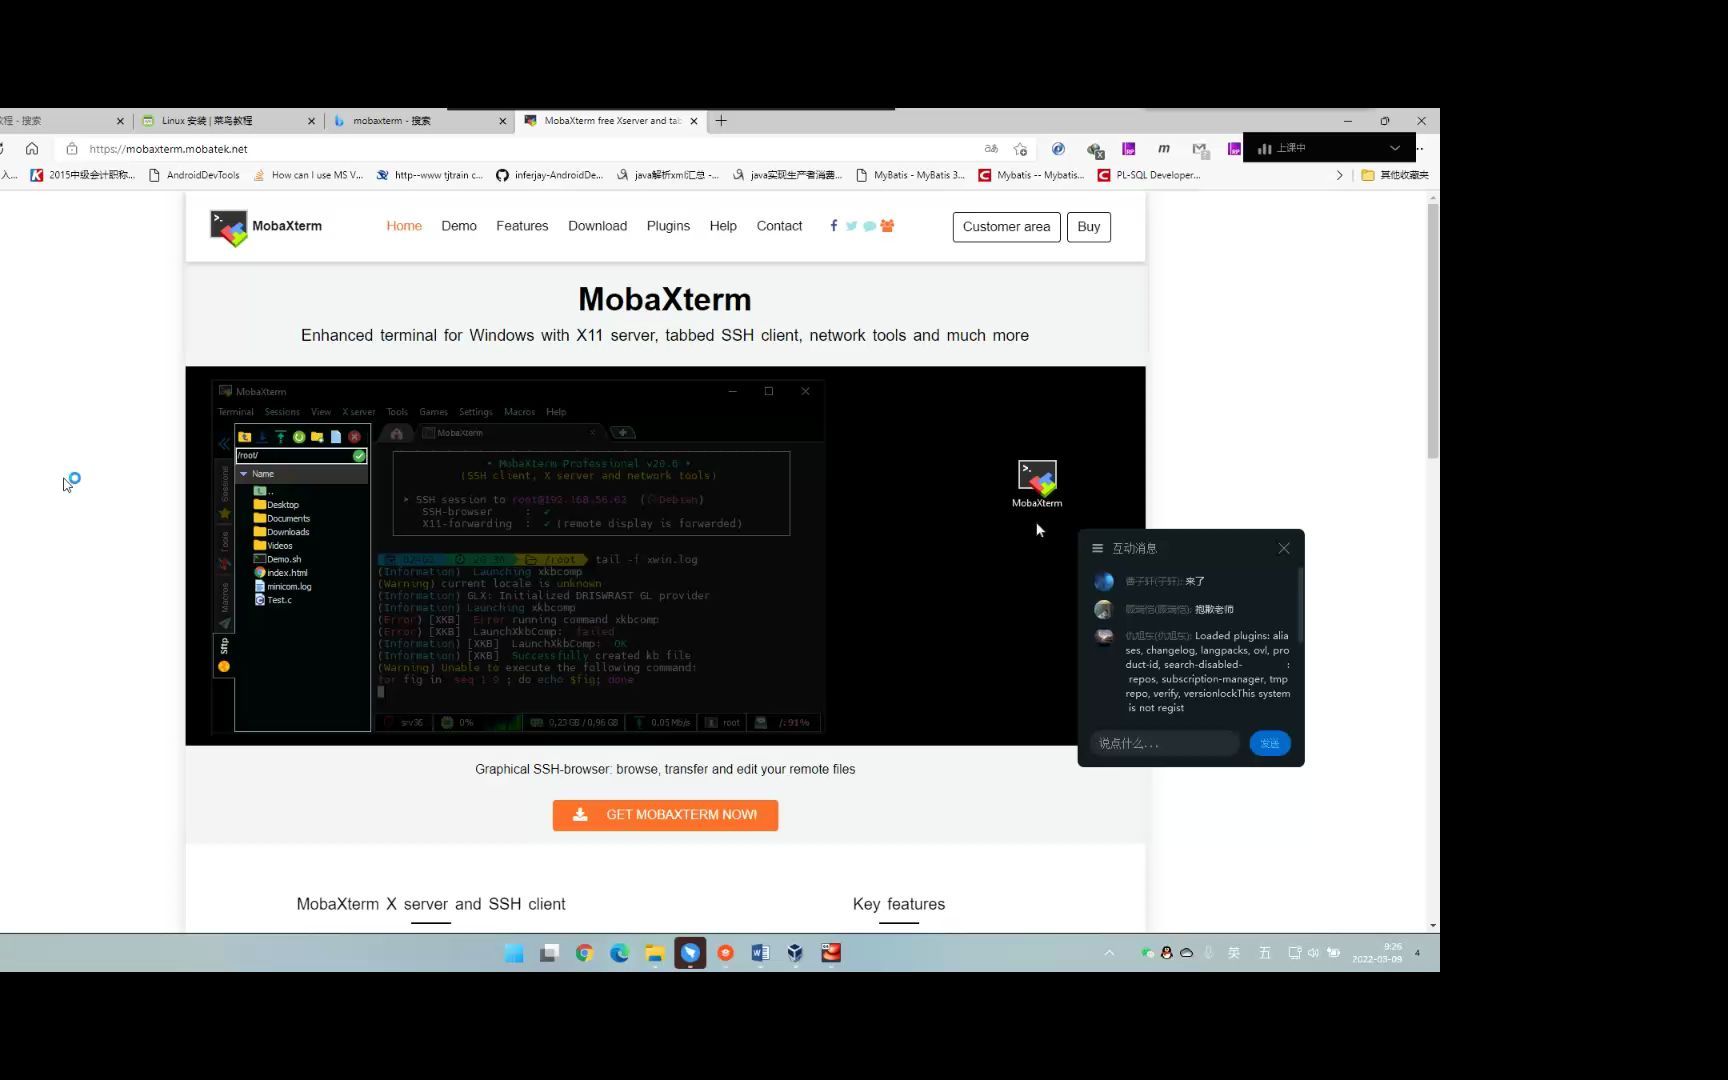The height and width of the screenshot is (1080, 1728).
Task: Click the Home menu item
Action: point(404,226)
